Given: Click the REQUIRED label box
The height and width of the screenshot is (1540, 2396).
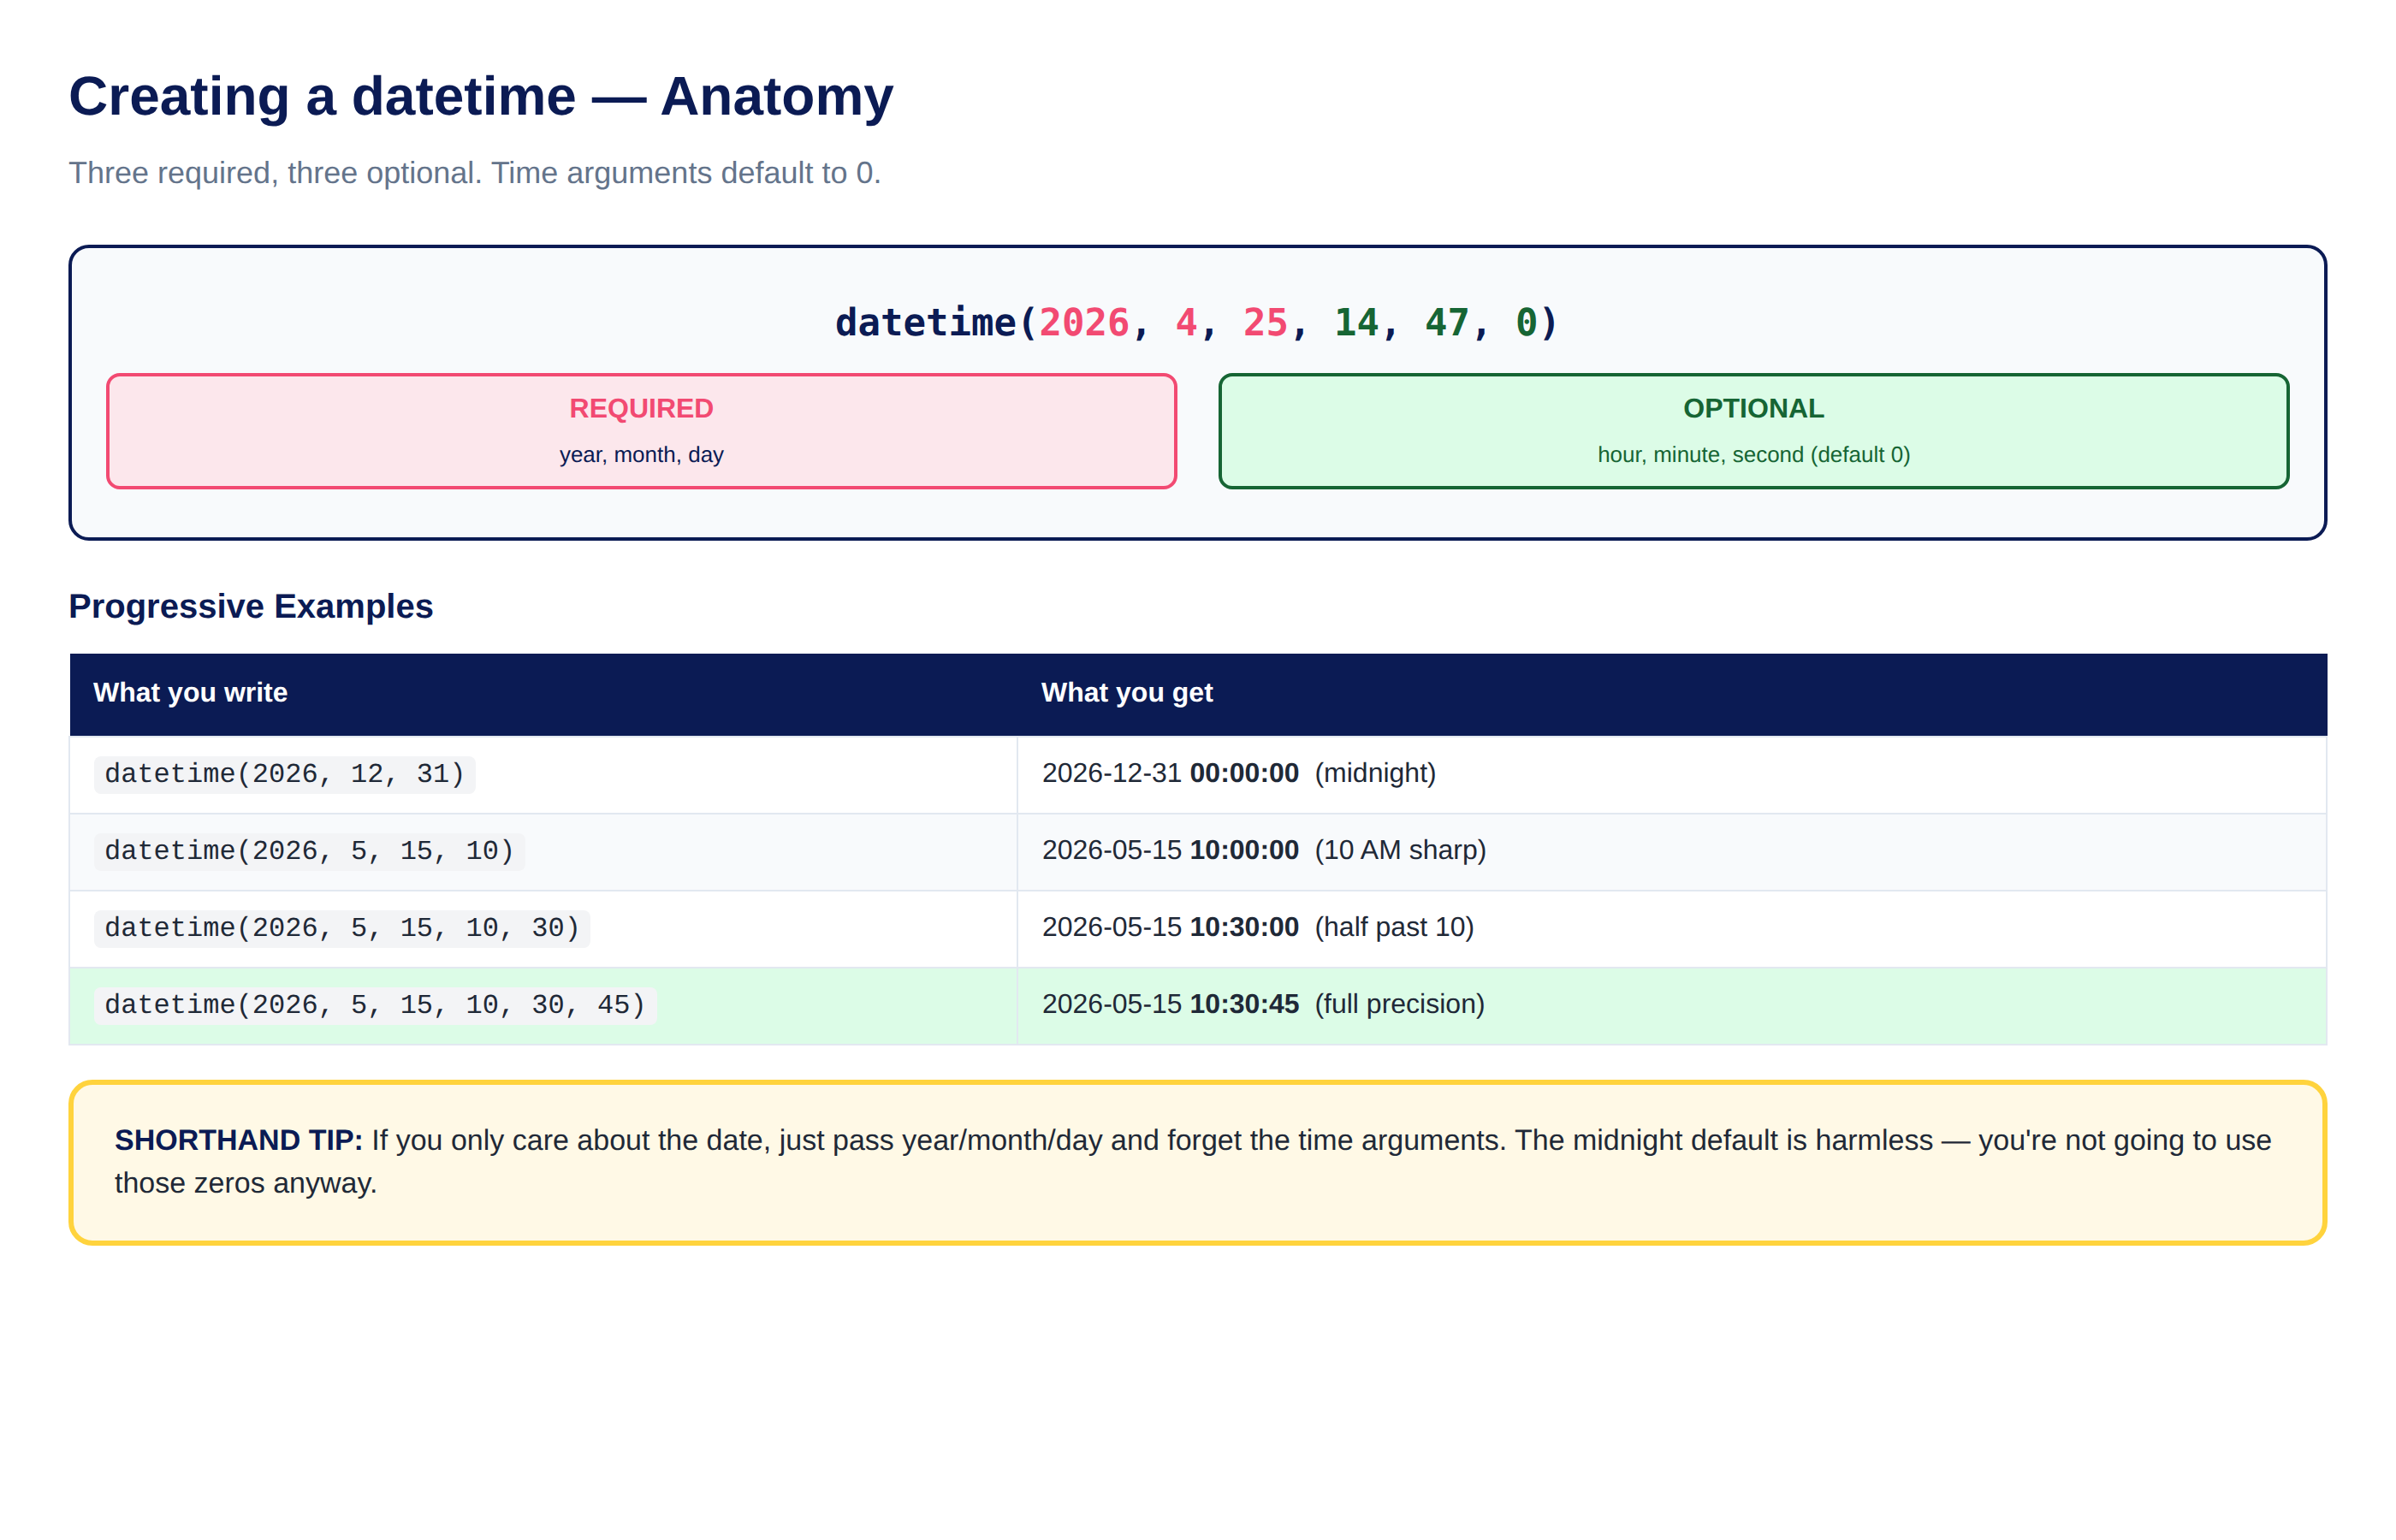Looking at the screenshot, I should (x=641, y=431).
